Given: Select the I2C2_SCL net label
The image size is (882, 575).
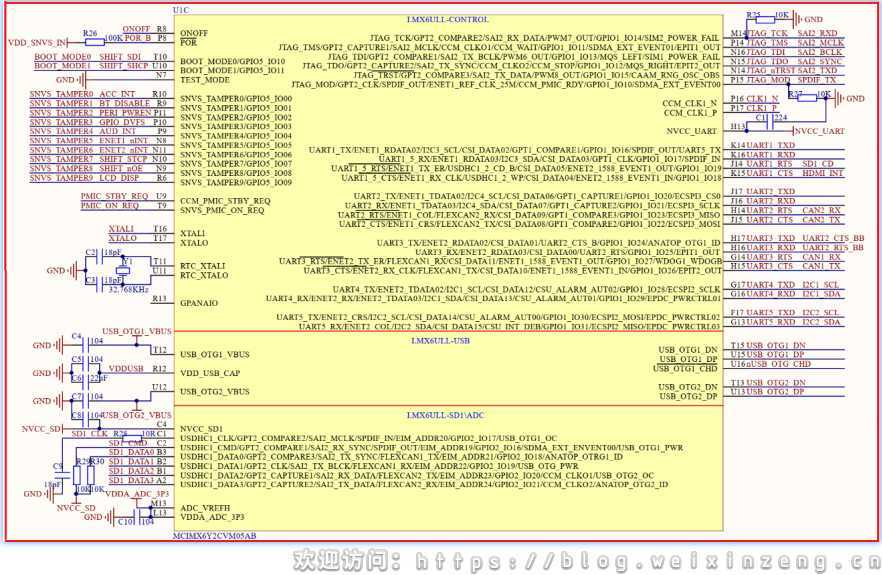Looking at the screenshot, I should [x=821, y=312].
